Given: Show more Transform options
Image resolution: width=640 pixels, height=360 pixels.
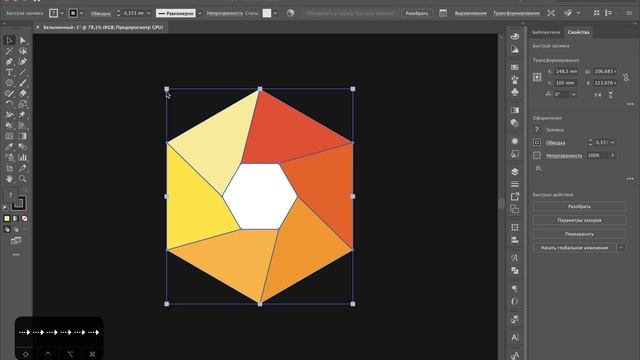Looking at the screenshot, I should 630,104.
